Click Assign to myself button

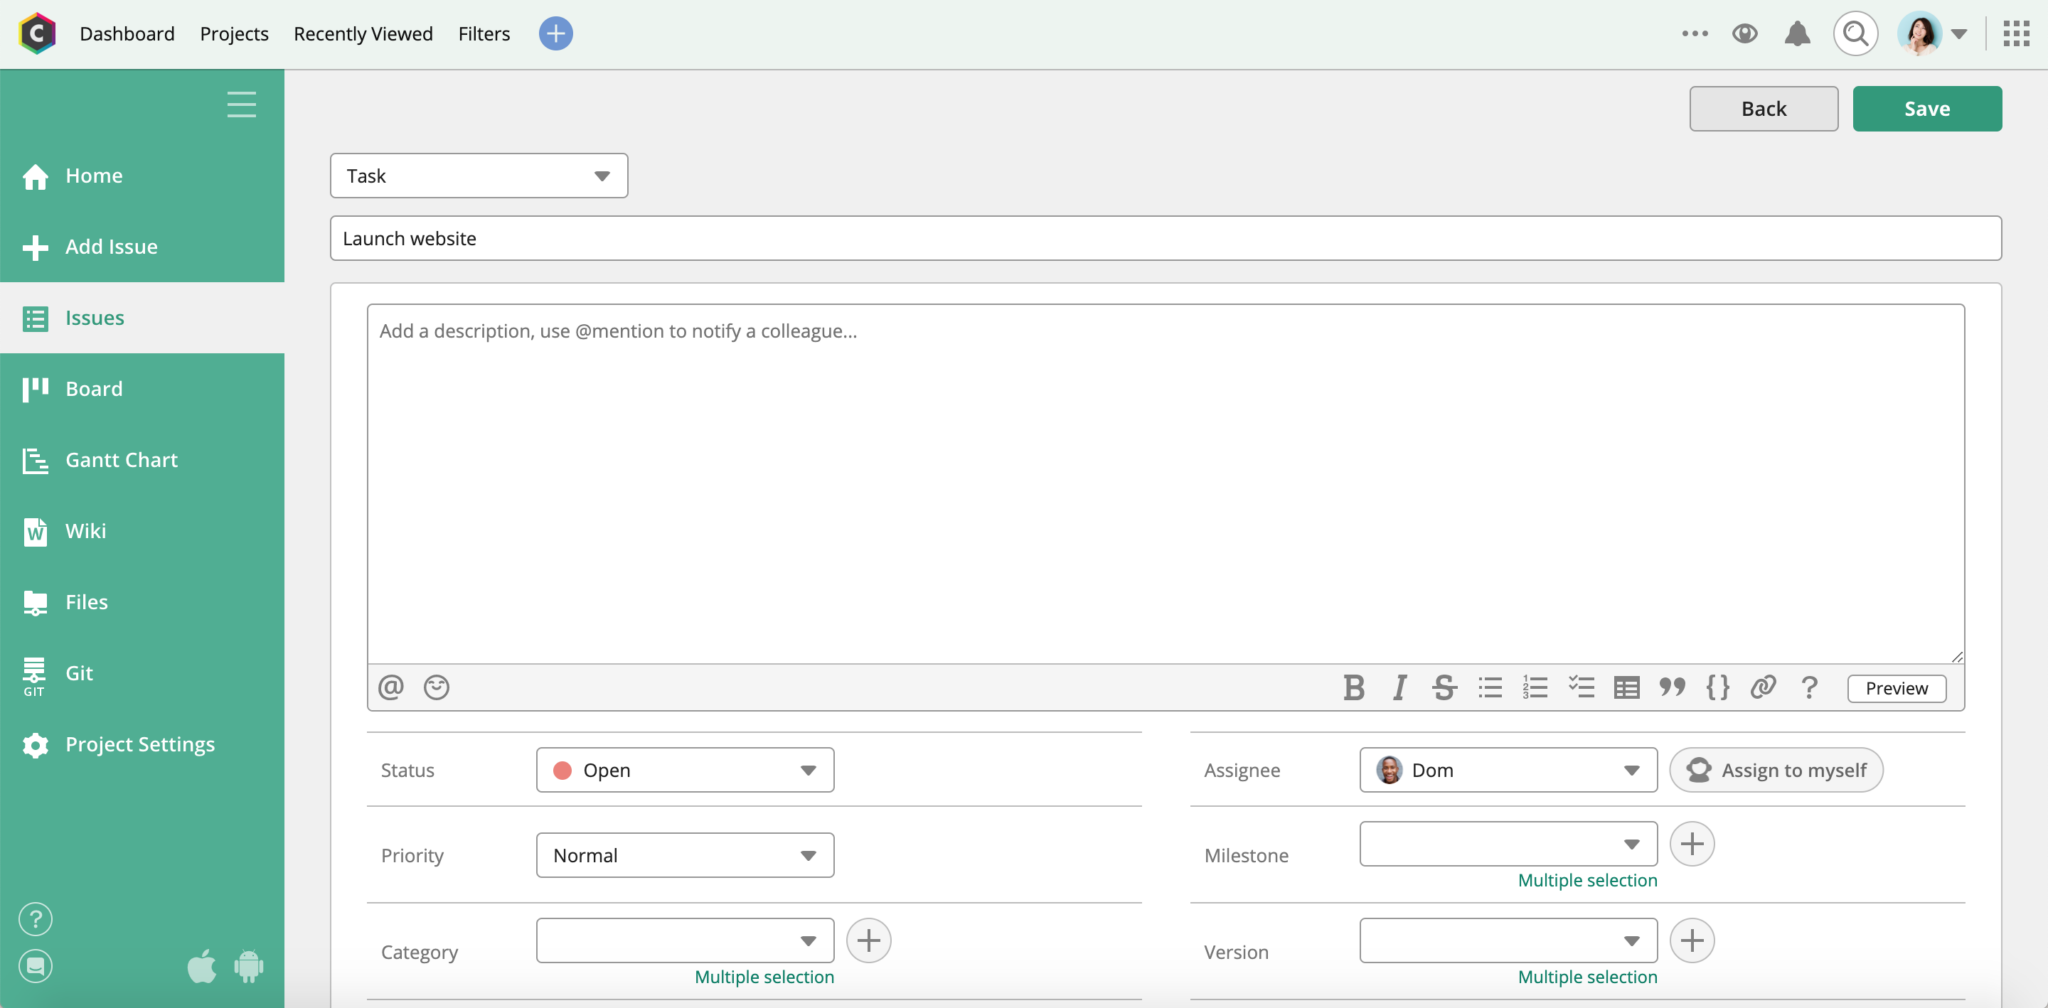(x=1776, y=770)
